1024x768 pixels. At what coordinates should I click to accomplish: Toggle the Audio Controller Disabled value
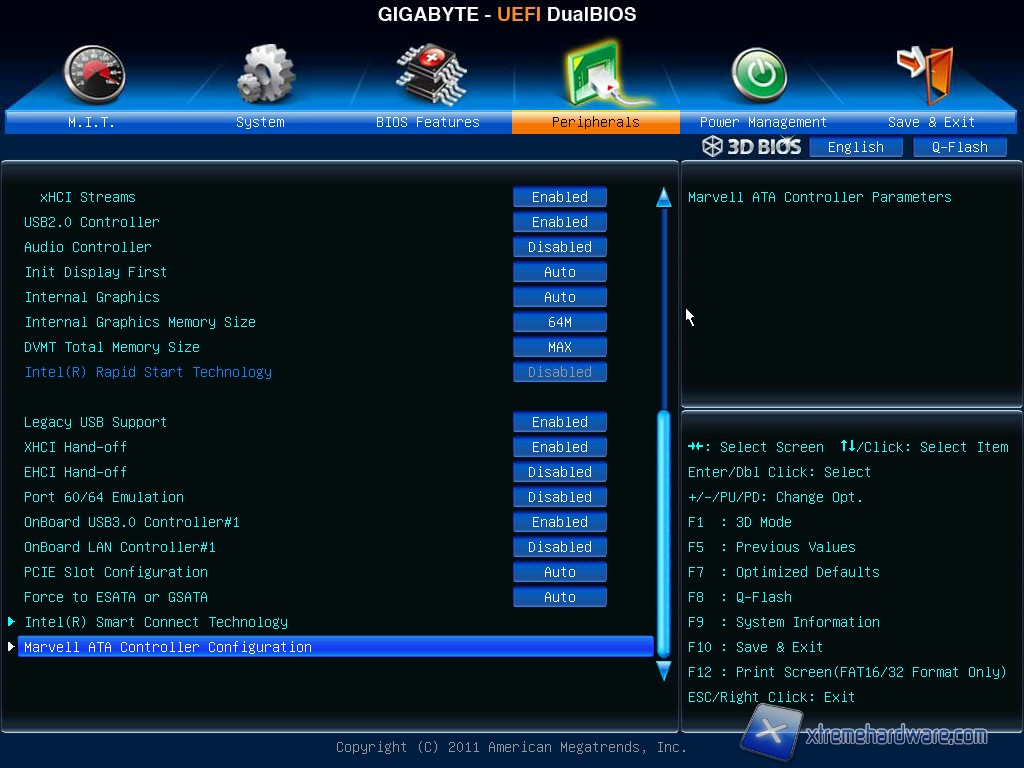[x=560, y=247]
